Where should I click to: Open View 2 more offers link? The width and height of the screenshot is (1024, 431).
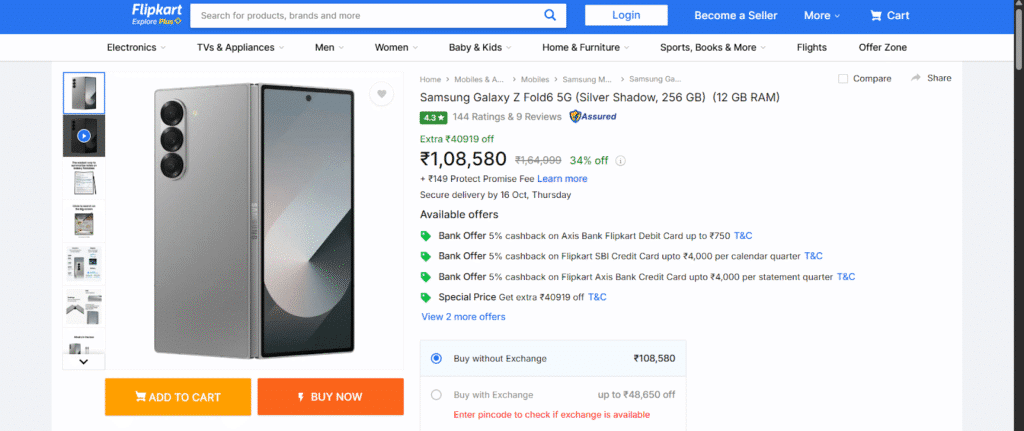coord(463,317)
